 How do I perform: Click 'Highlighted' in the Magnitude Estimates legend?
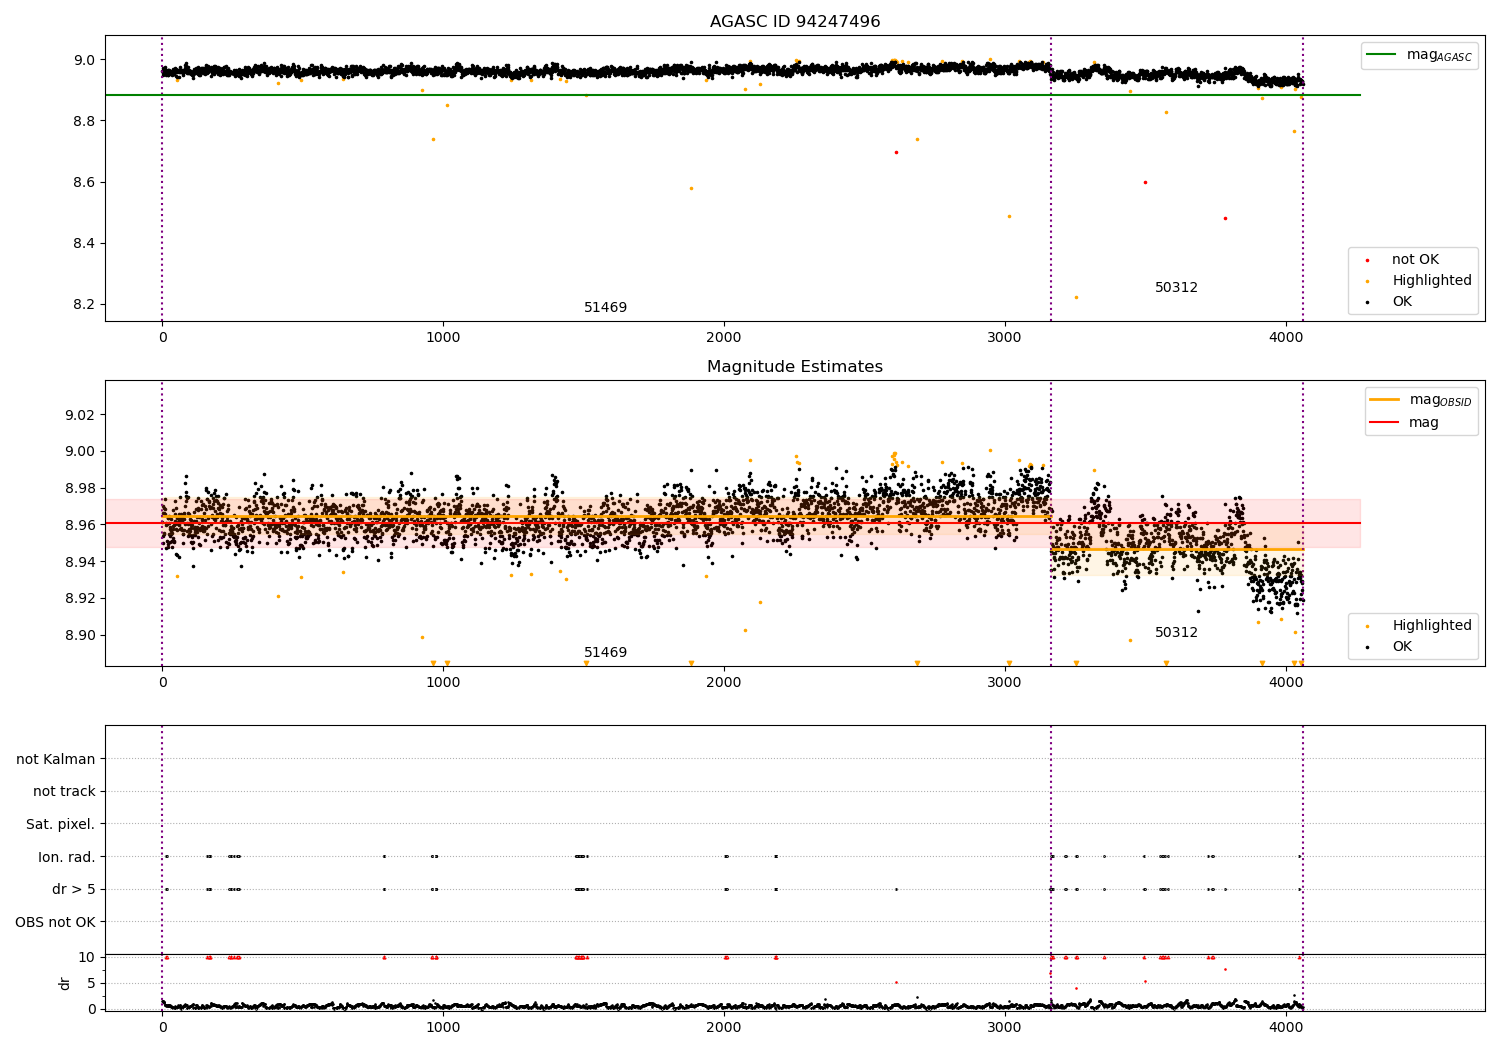pyautogui.click(x=1432, y=626)
